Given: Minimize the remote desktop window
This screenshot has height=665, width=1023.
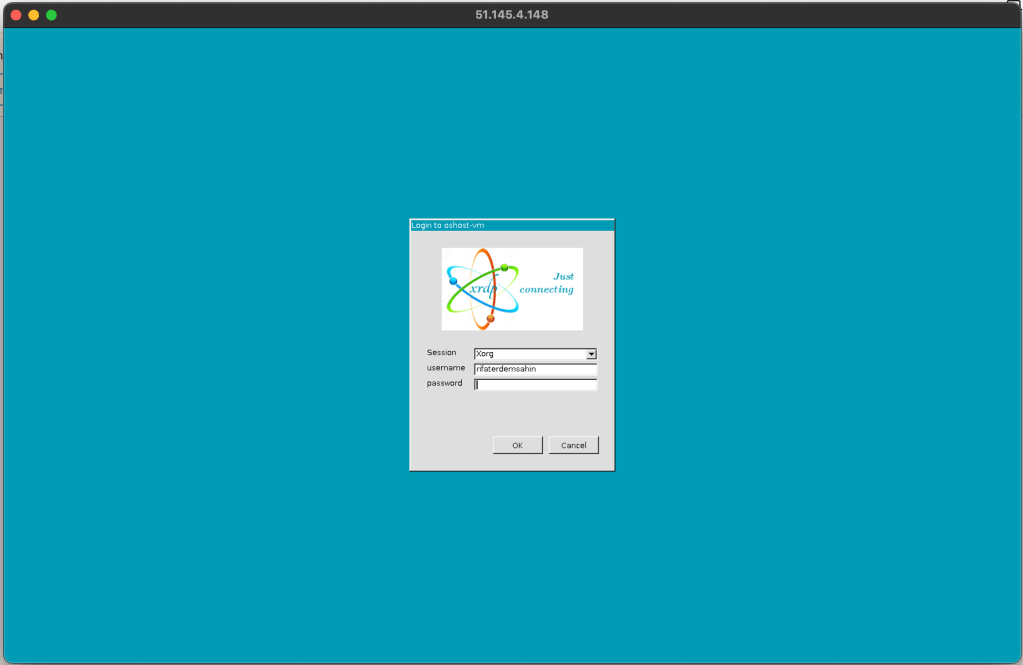Looking at the screenshot, I should (x=34, y=15).
